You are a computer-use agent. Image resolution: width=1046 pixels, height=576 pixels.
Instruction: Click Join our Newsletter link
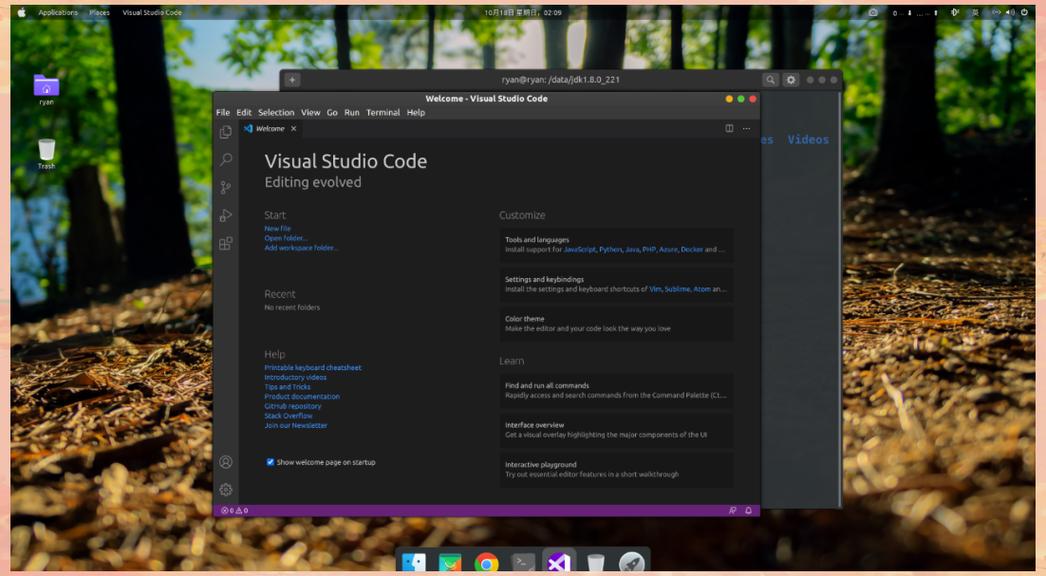(x=296, y=425)
